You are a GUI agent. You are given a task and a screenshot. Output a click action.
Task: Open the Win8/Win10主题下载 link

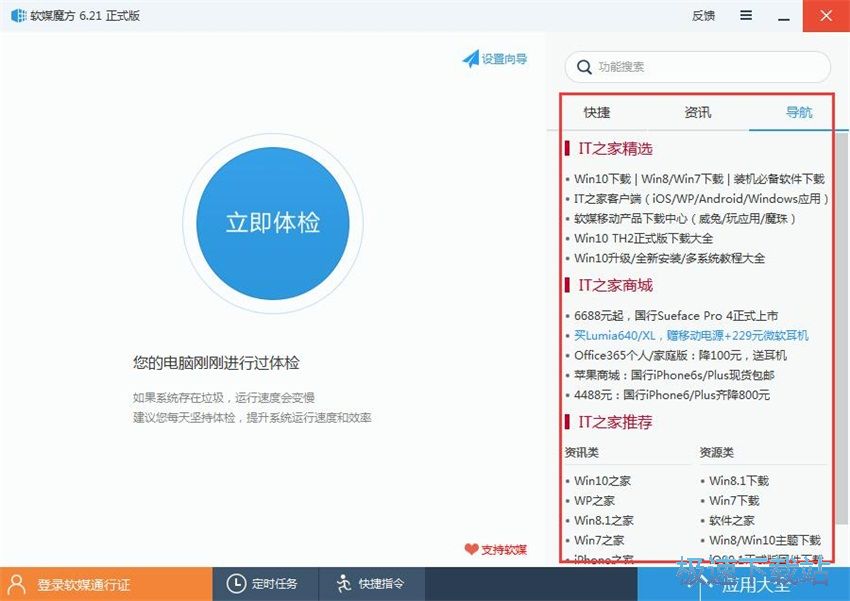[765, 540]
